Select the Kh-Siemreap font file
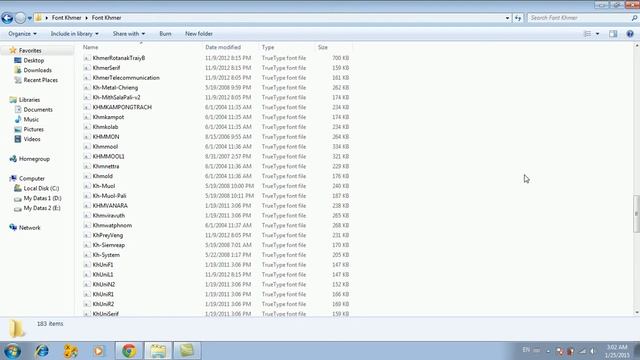Image resolution: width=640 pixels, height=360 pixels. [x=109, y=245]
